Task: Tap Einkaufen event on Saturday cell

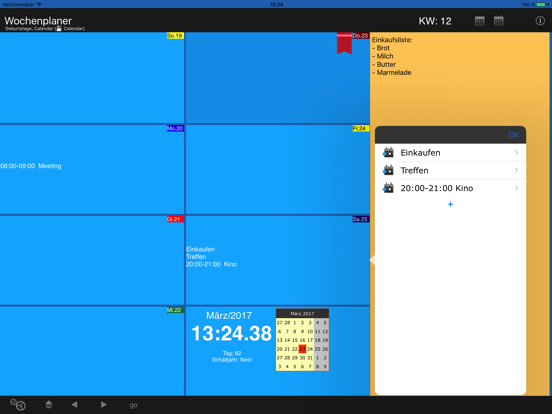Action: (200, 249)
